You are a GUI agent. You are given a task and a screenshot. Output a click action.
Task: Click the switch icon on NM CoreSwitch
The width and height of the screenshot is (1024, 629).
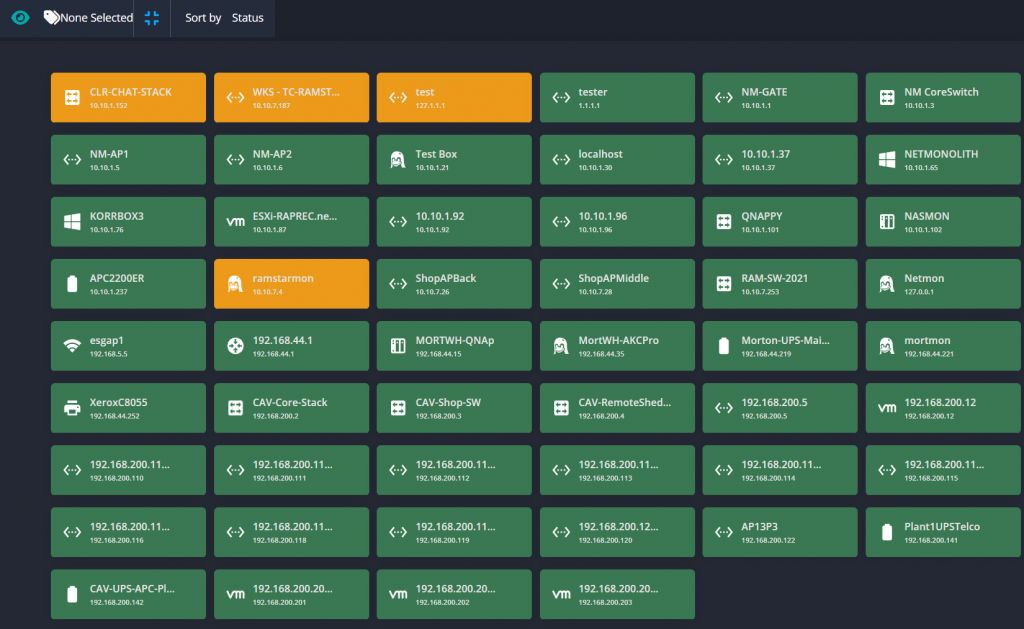887,98
